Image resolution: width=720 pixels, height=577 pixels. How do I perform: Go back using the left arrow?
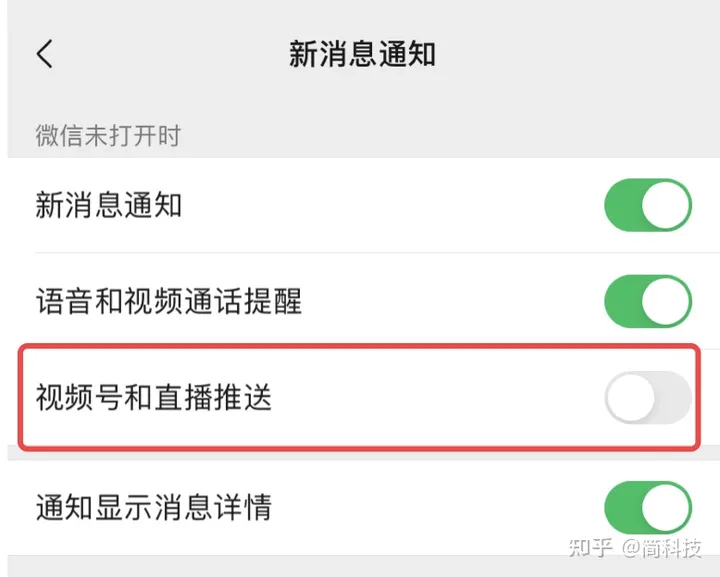pos(45,54)
